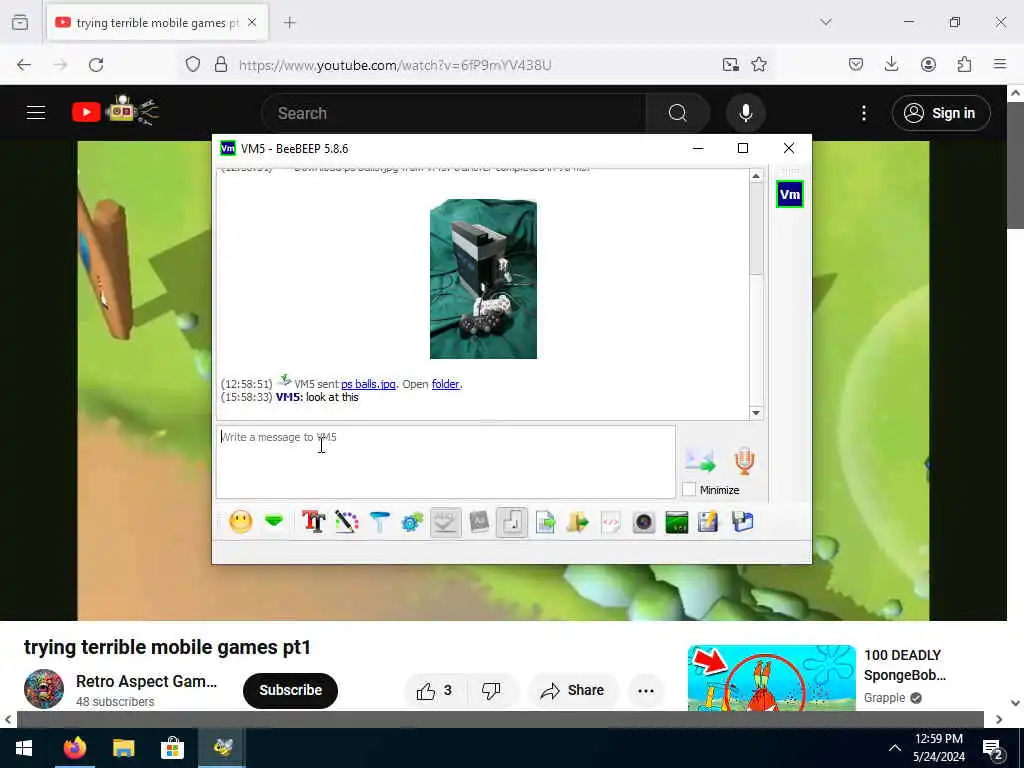The image size is (1024, 768).
Task: Click the YouTube search magnifier button
Action: [x=677, y=113]
